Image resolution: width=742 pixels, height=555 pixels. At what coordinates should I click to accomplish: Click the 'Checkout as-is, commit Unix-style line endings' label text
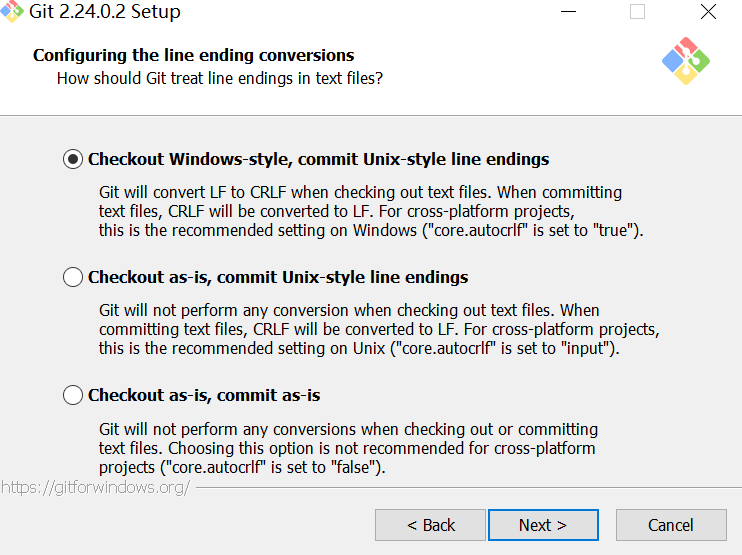[x=278, y=277]
